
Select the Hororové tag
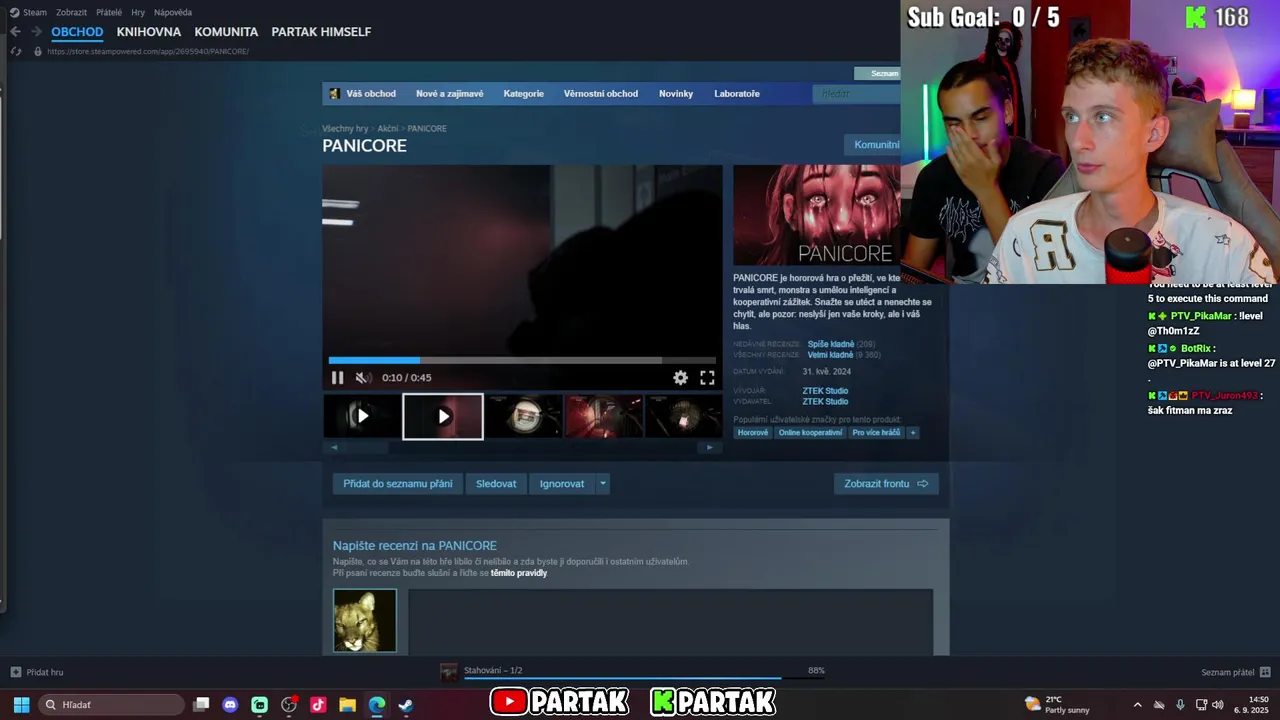coord(753,433)
